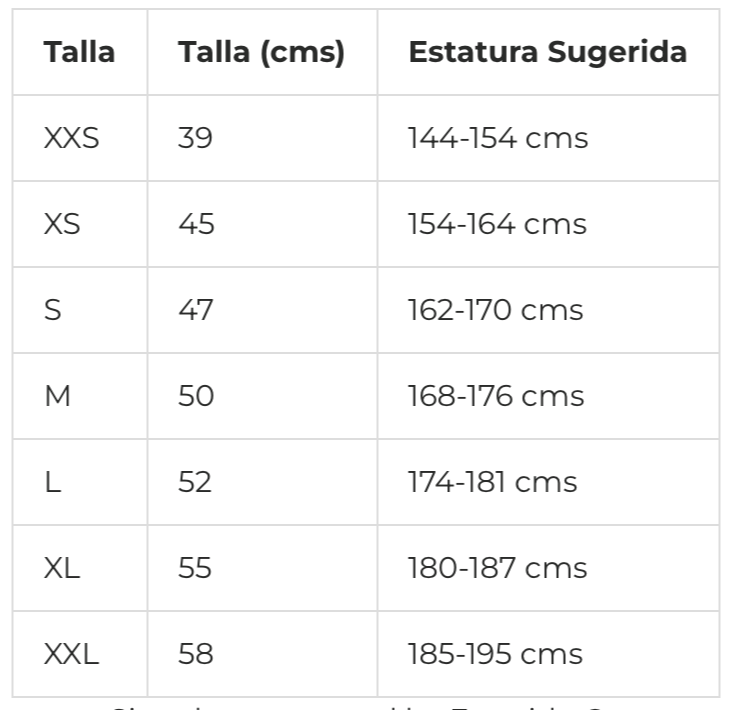Image resolution: width=730 pixels, height=710 pixels.
Task: Click the L size cell
Action: point(80,482)
